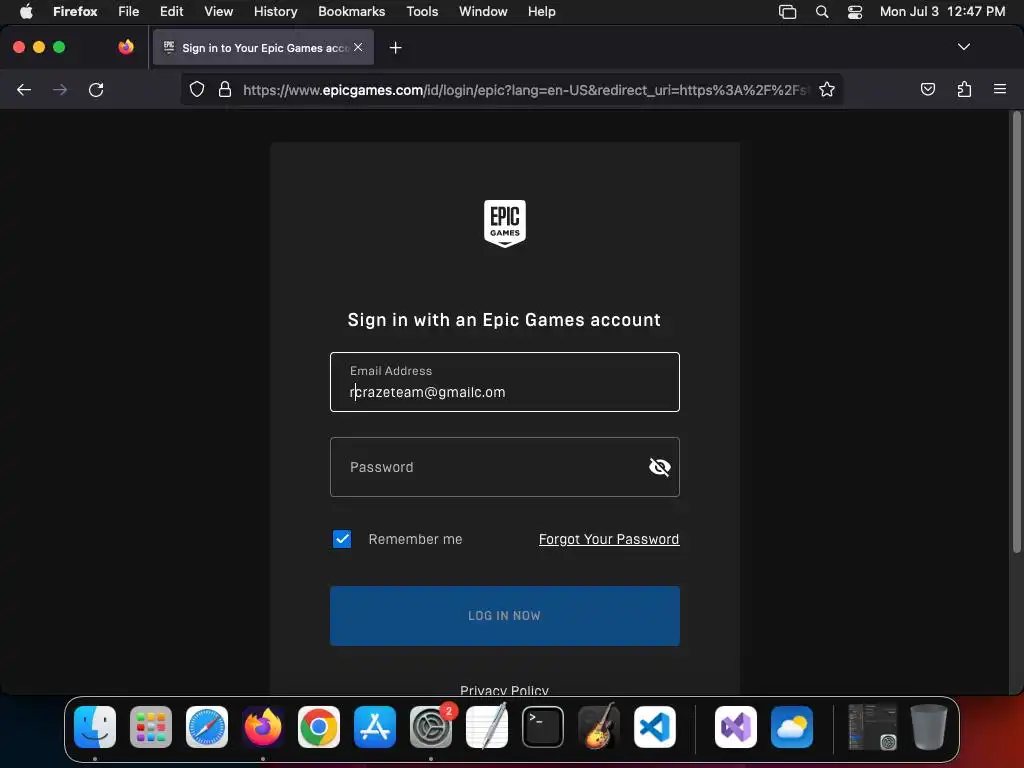
Task: Open the History menu
Action: [x=276, y=11]
